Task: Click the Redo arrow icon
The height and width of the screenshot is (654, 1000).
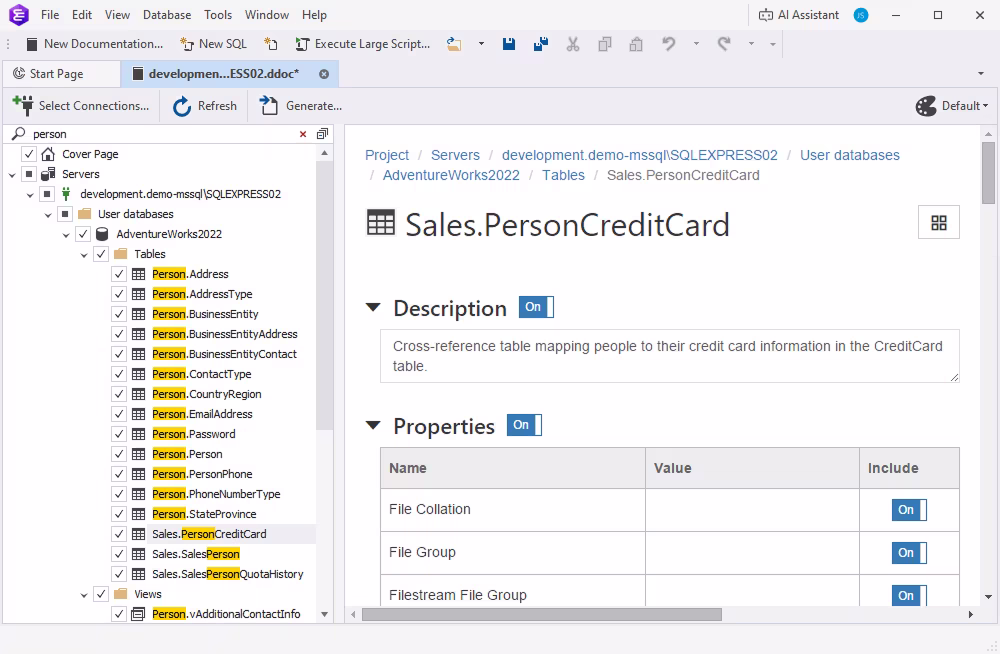Action: pos(723,44)
